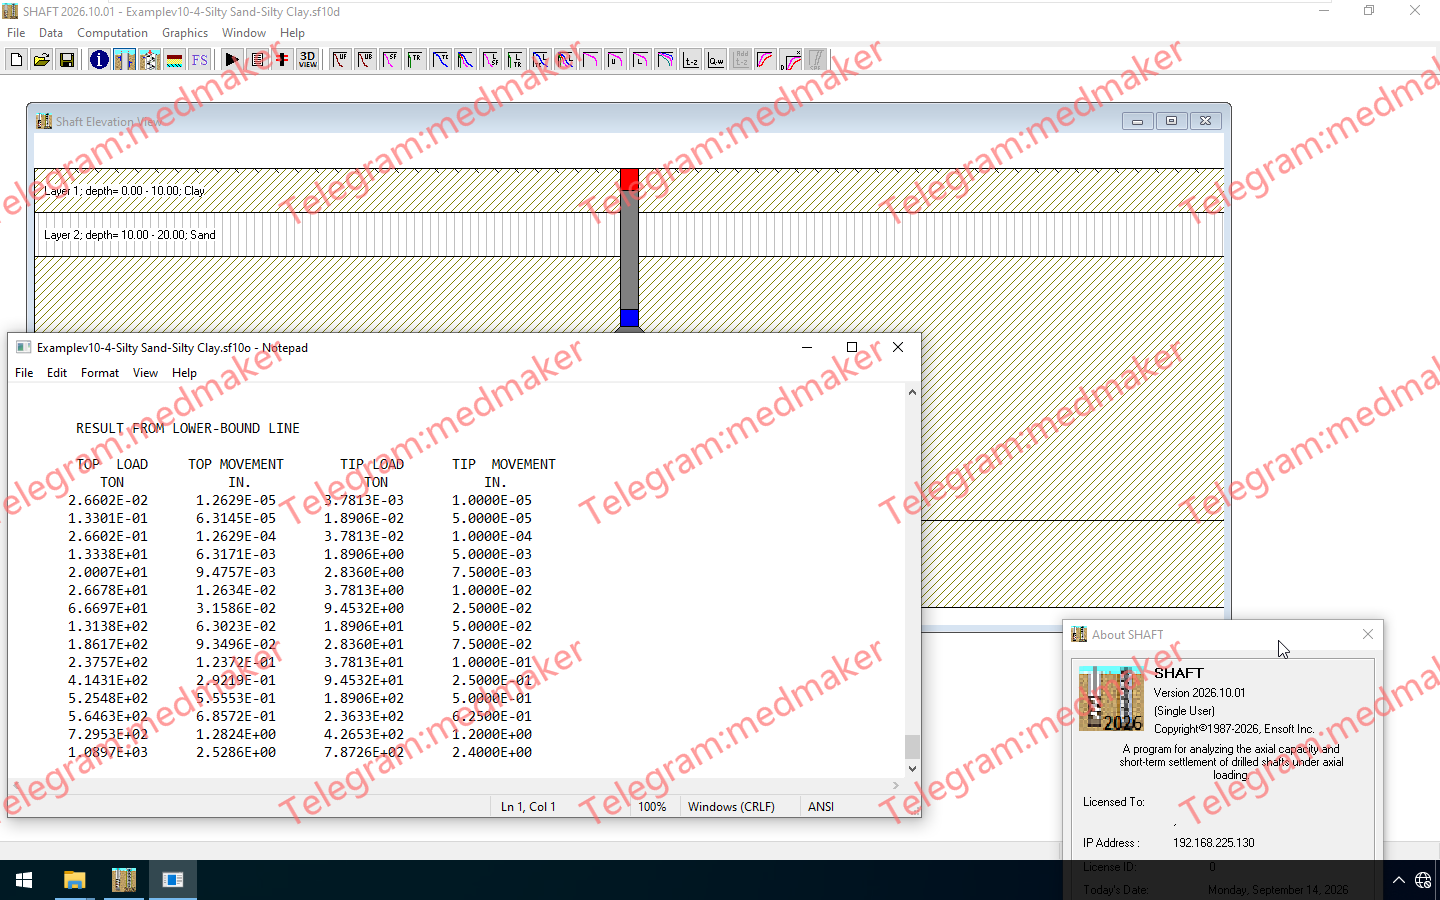Close the Shaft Elevation View window

pos(1205,121)
